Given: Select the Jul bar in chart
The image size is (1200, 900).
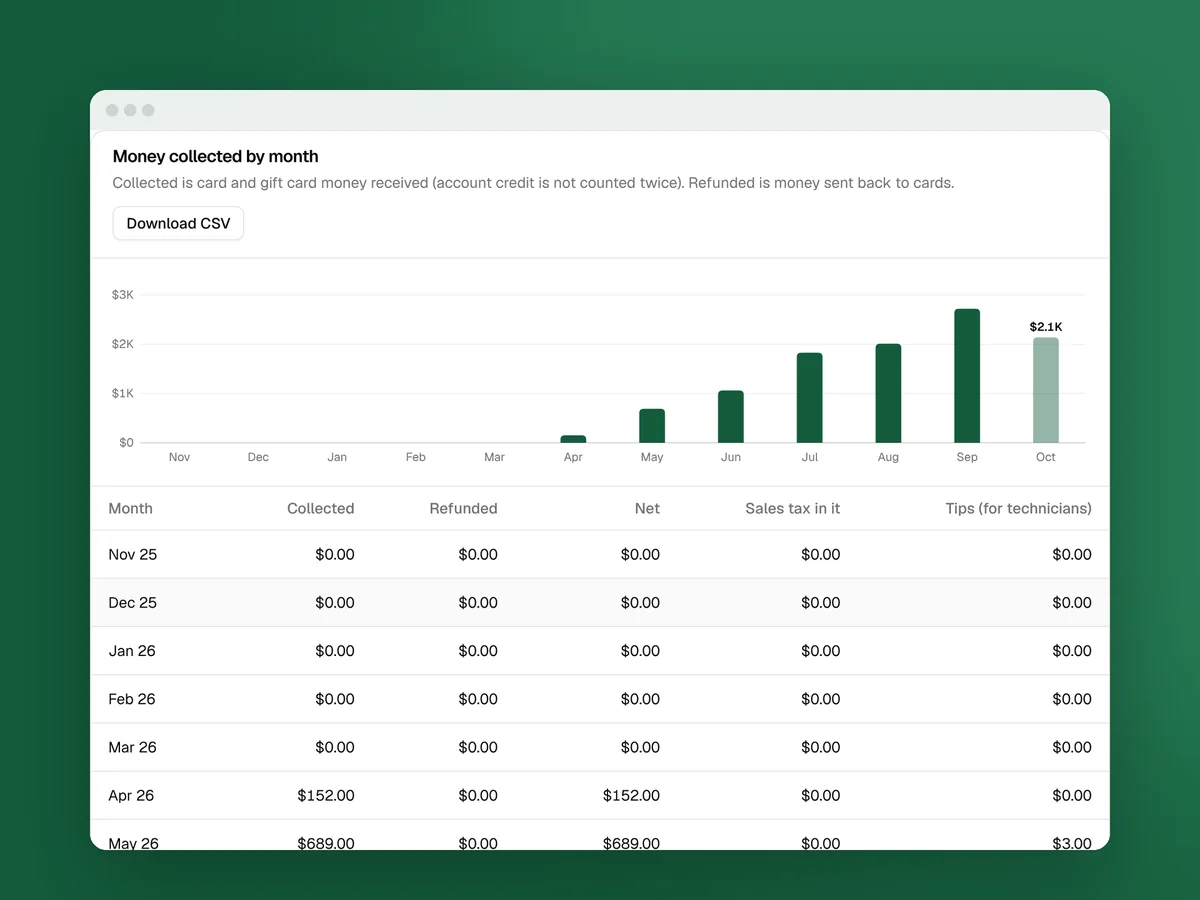Looking at the screenshot, I should (810, 398).
